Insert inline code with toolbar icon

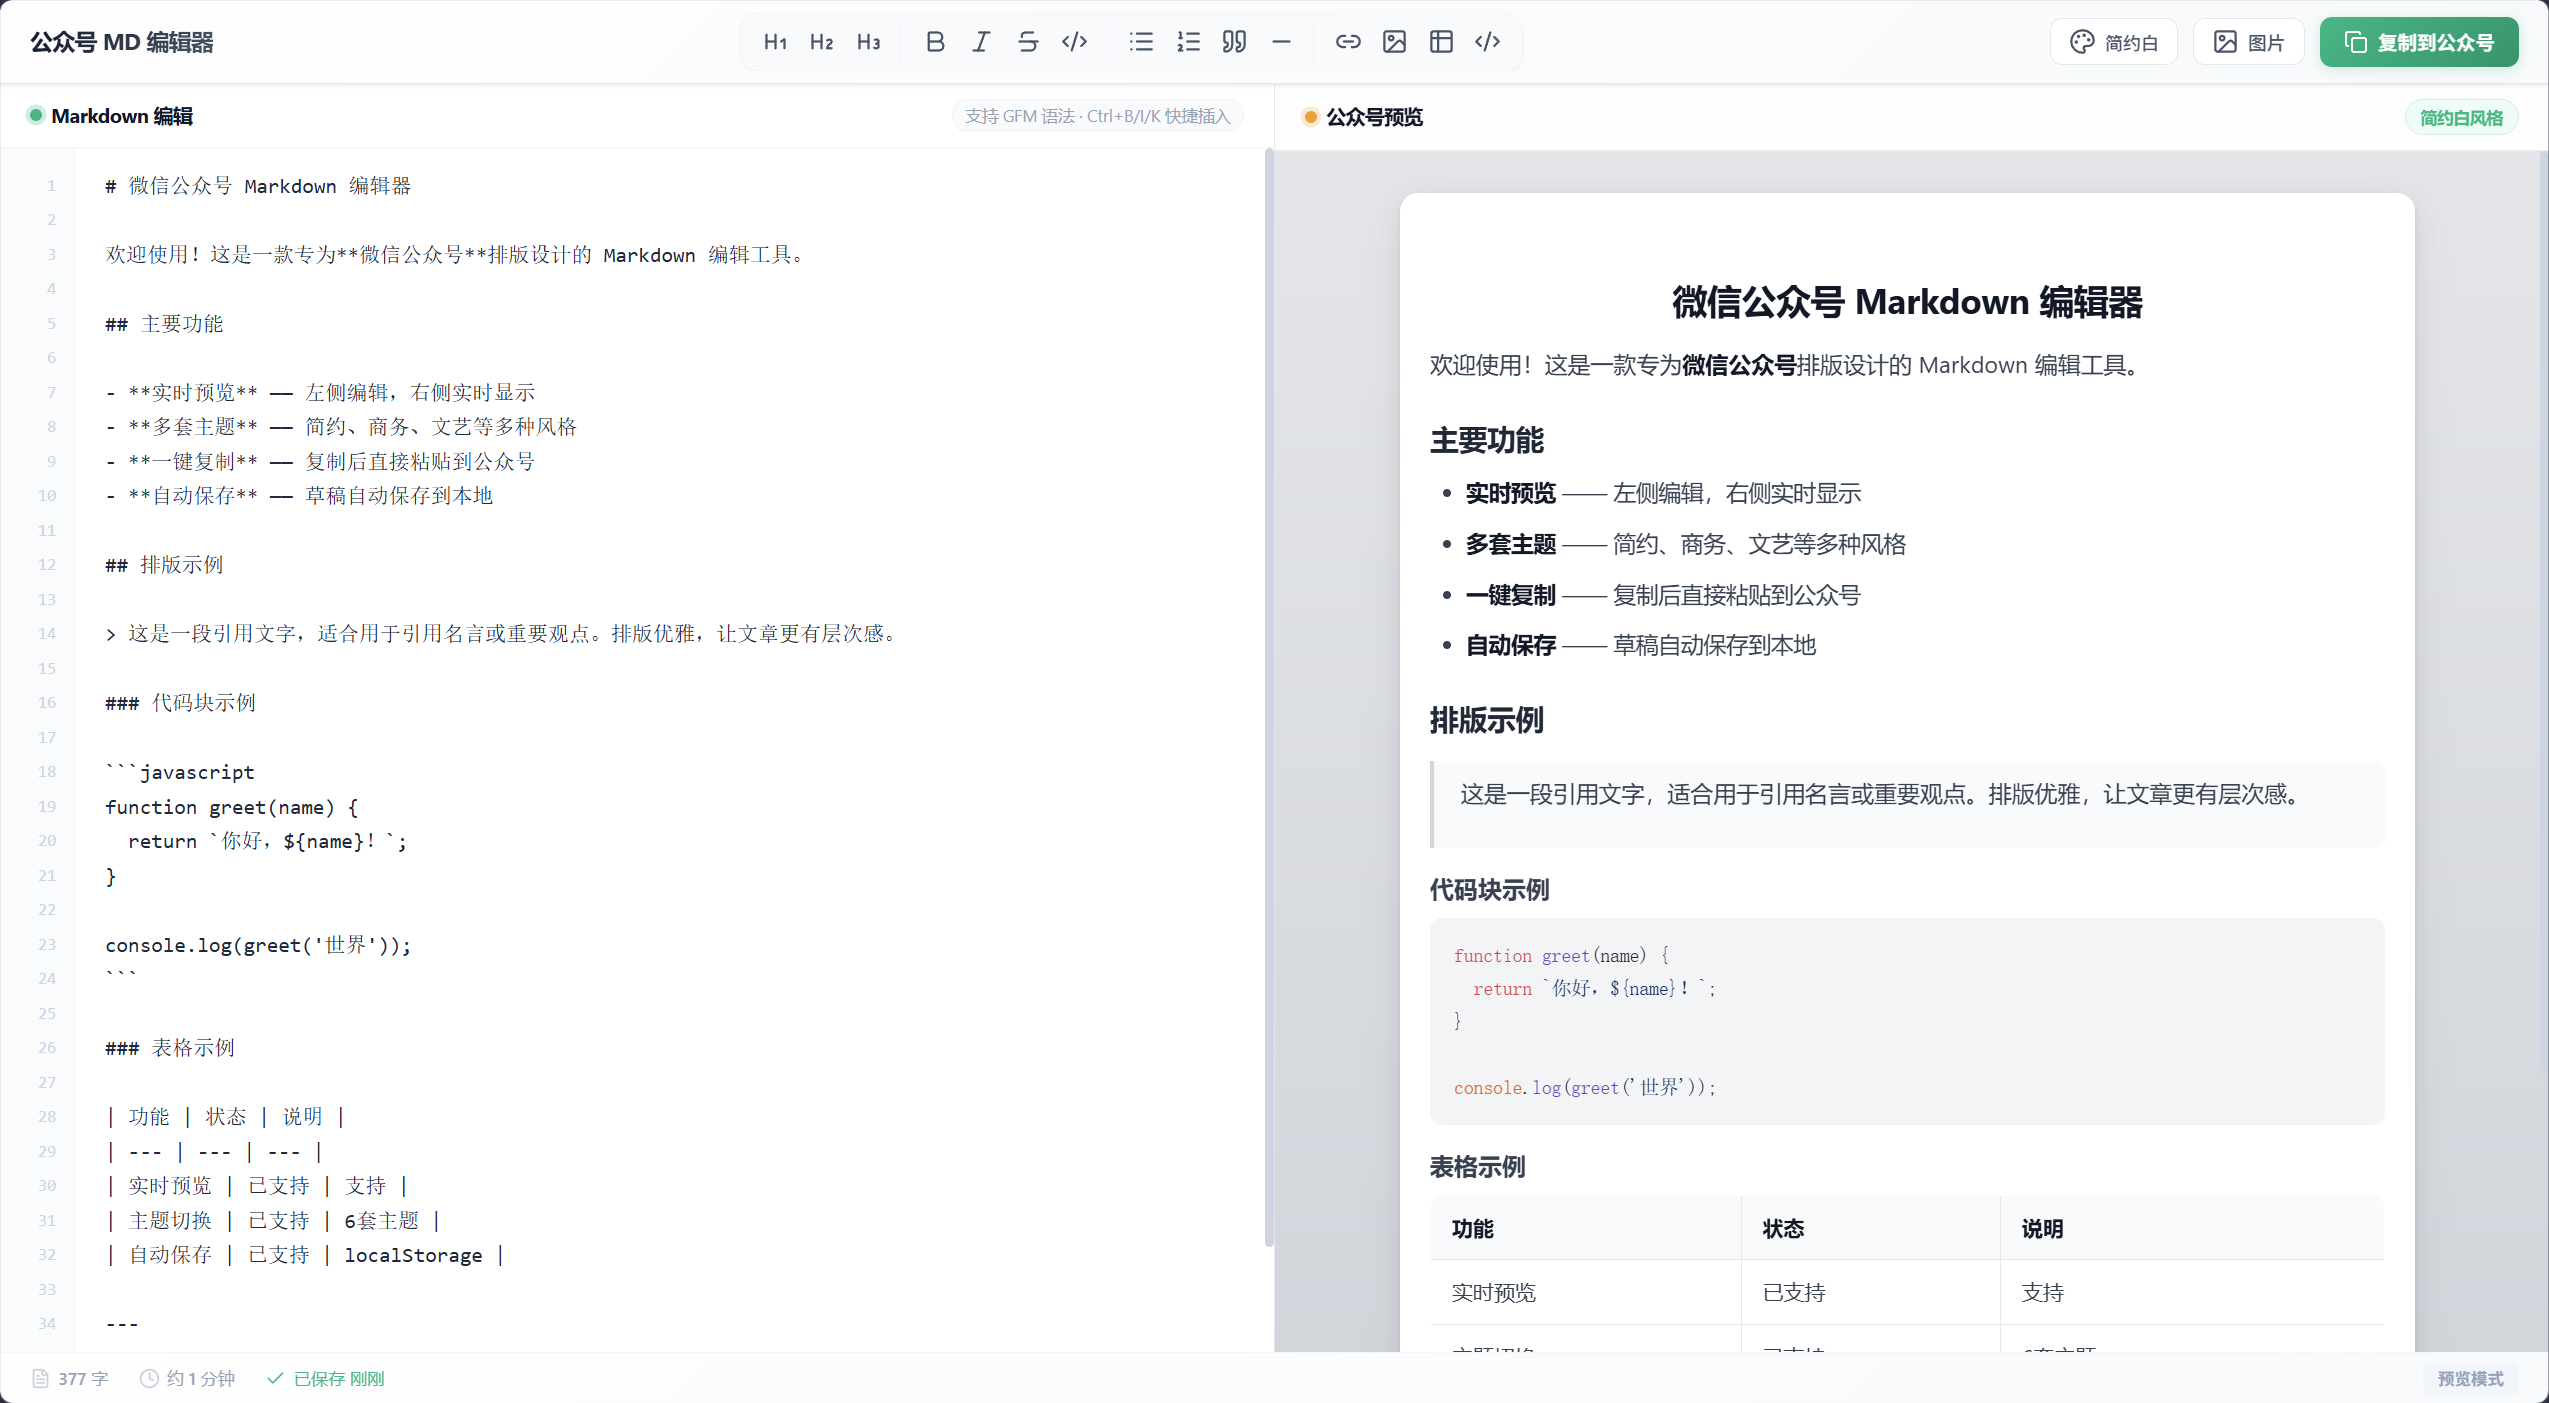1075,42
